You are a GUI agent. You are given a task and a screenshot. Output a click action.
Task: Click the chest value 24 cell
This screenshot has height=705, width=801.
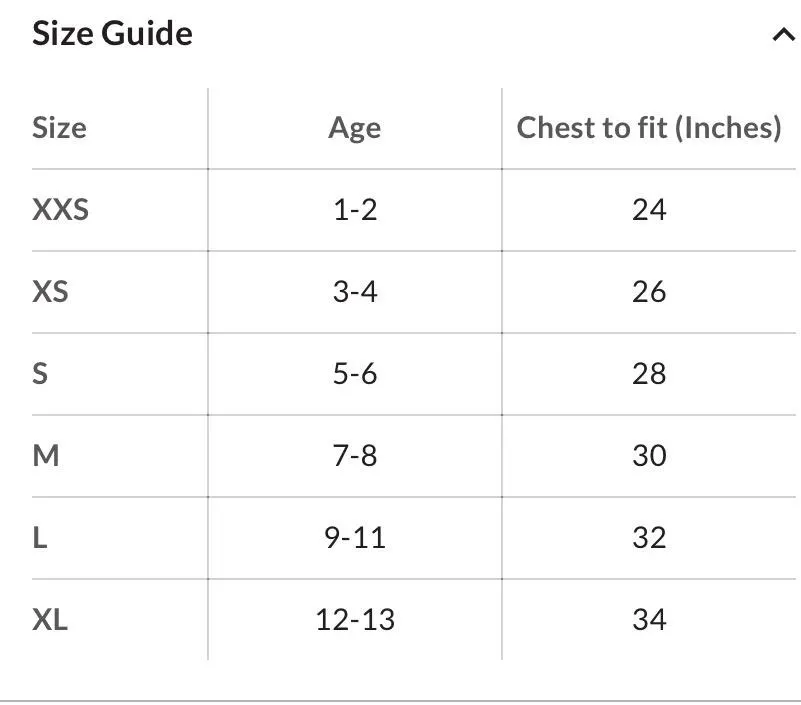[x=648, y=210]
